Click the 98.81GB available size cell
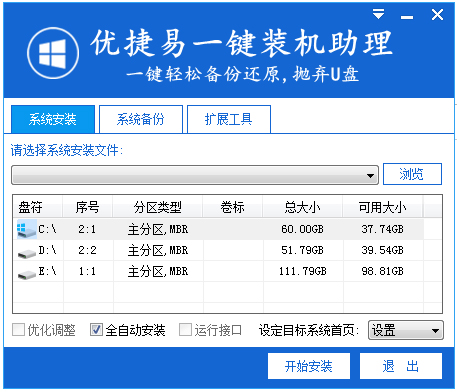The width and height of the screenshot is (457, 392). [x=382, y=271]
